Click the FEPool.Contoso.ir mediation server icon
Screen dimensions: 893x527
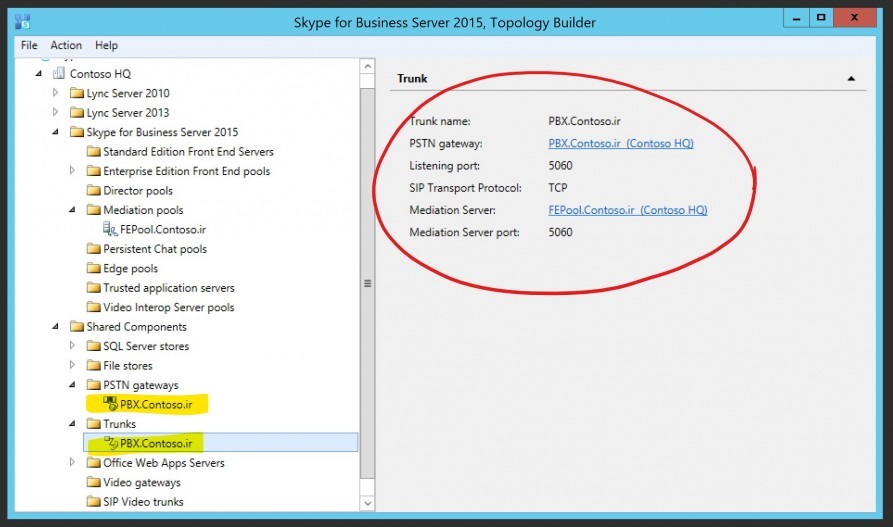[x=110, y=228]
